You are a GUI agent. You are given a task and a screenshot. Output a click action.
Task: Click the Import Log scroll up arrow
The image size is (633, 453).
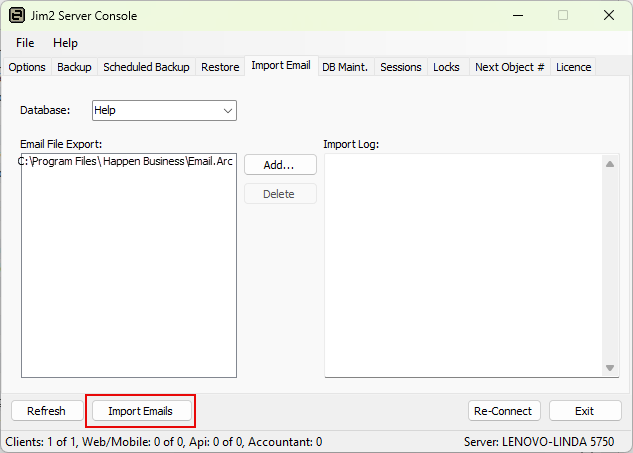[x=610, y=164]
